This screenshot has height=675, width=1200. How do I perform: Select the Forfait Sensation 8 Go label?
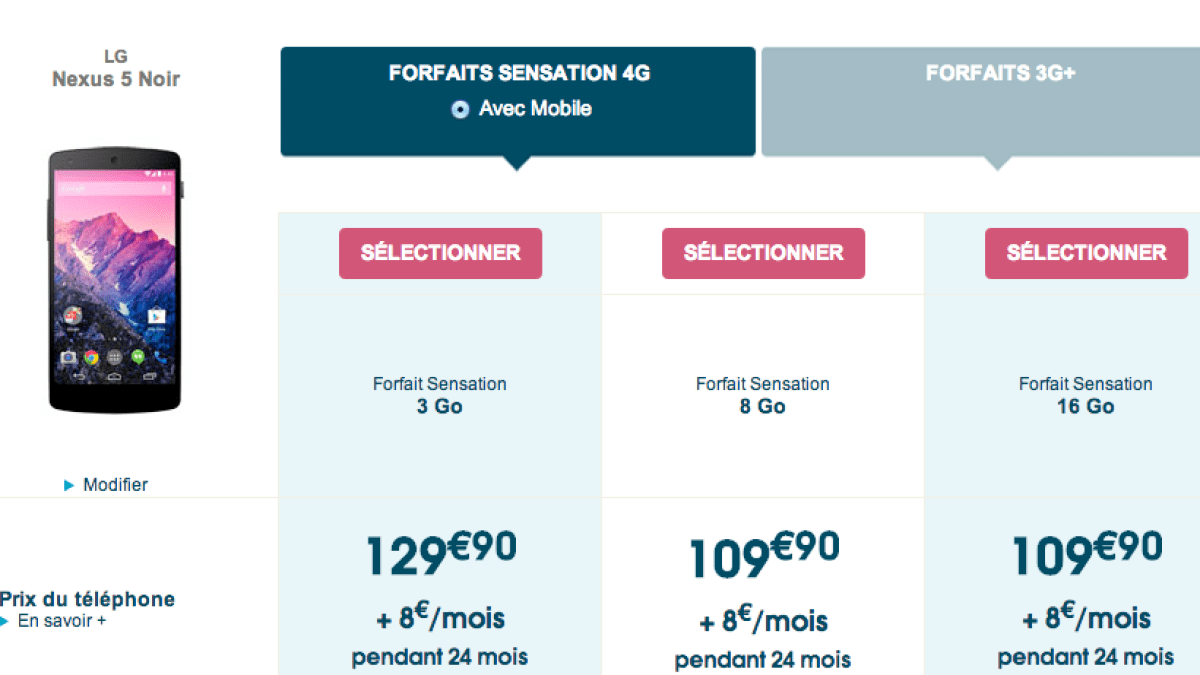point(763,395)
